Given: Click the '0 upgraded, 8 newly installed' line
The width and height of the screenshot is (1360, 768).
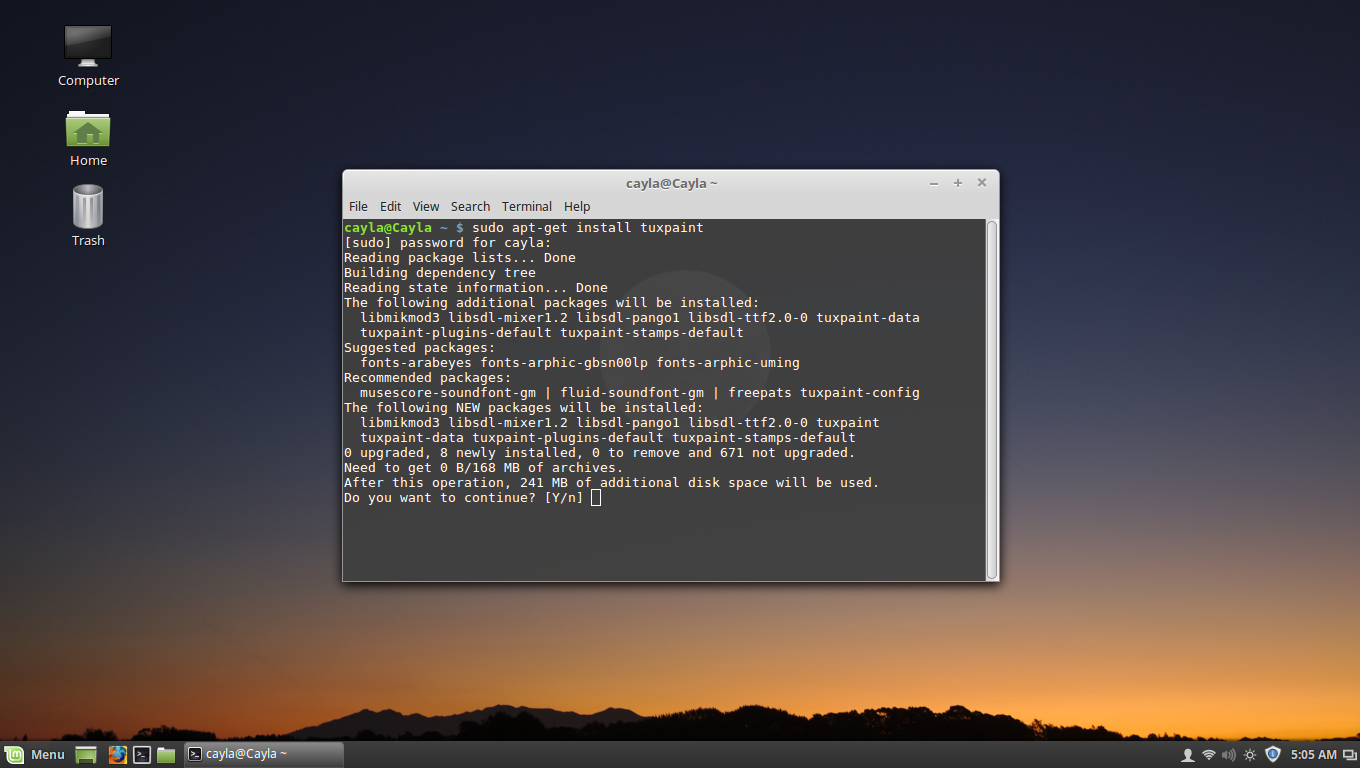Looking at the screenshot, I should pos(600,452).
